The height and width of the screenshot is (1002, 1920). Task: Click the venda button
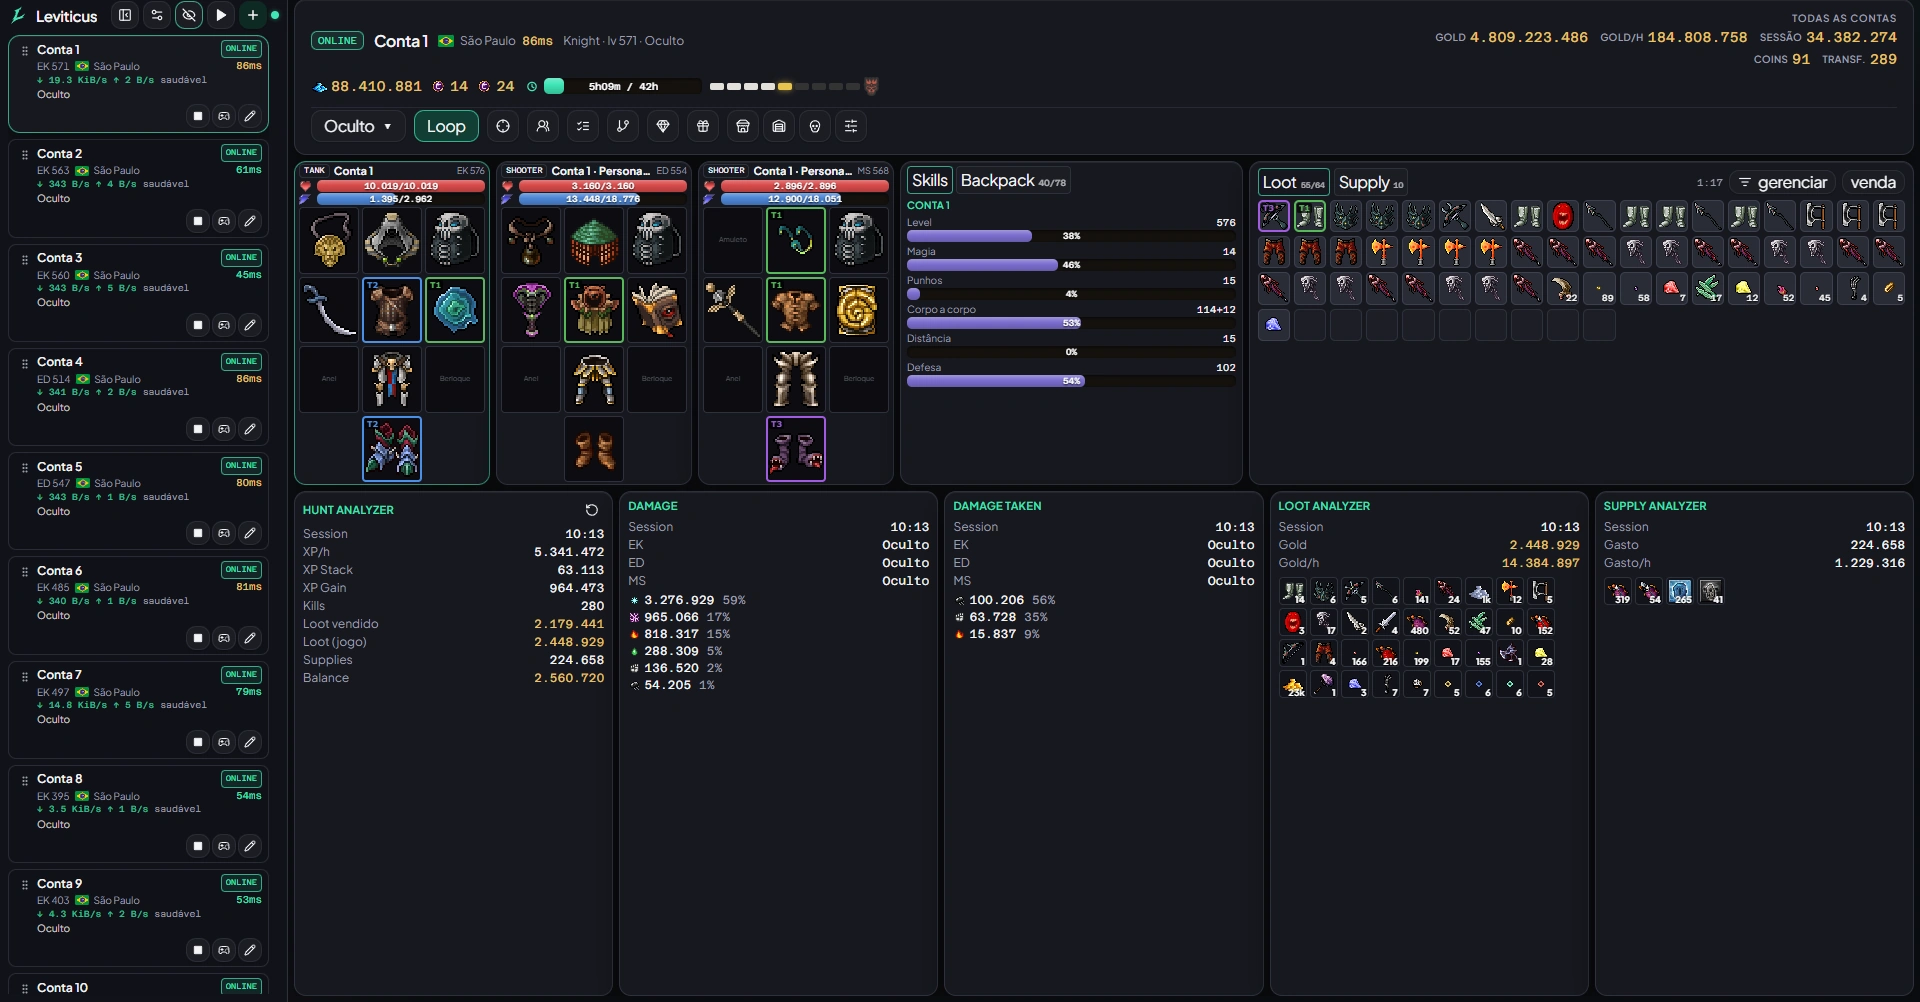point(1873,182)
